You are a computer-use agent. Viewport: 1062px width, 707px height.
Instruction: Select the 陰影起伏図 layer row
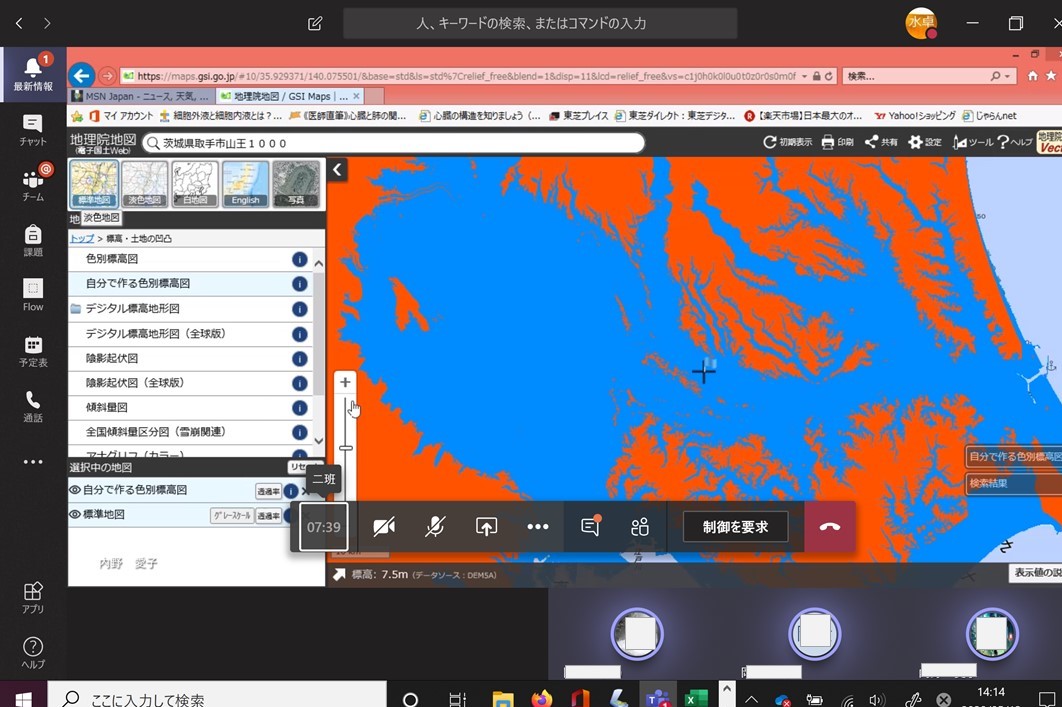(x=190, y=358)
